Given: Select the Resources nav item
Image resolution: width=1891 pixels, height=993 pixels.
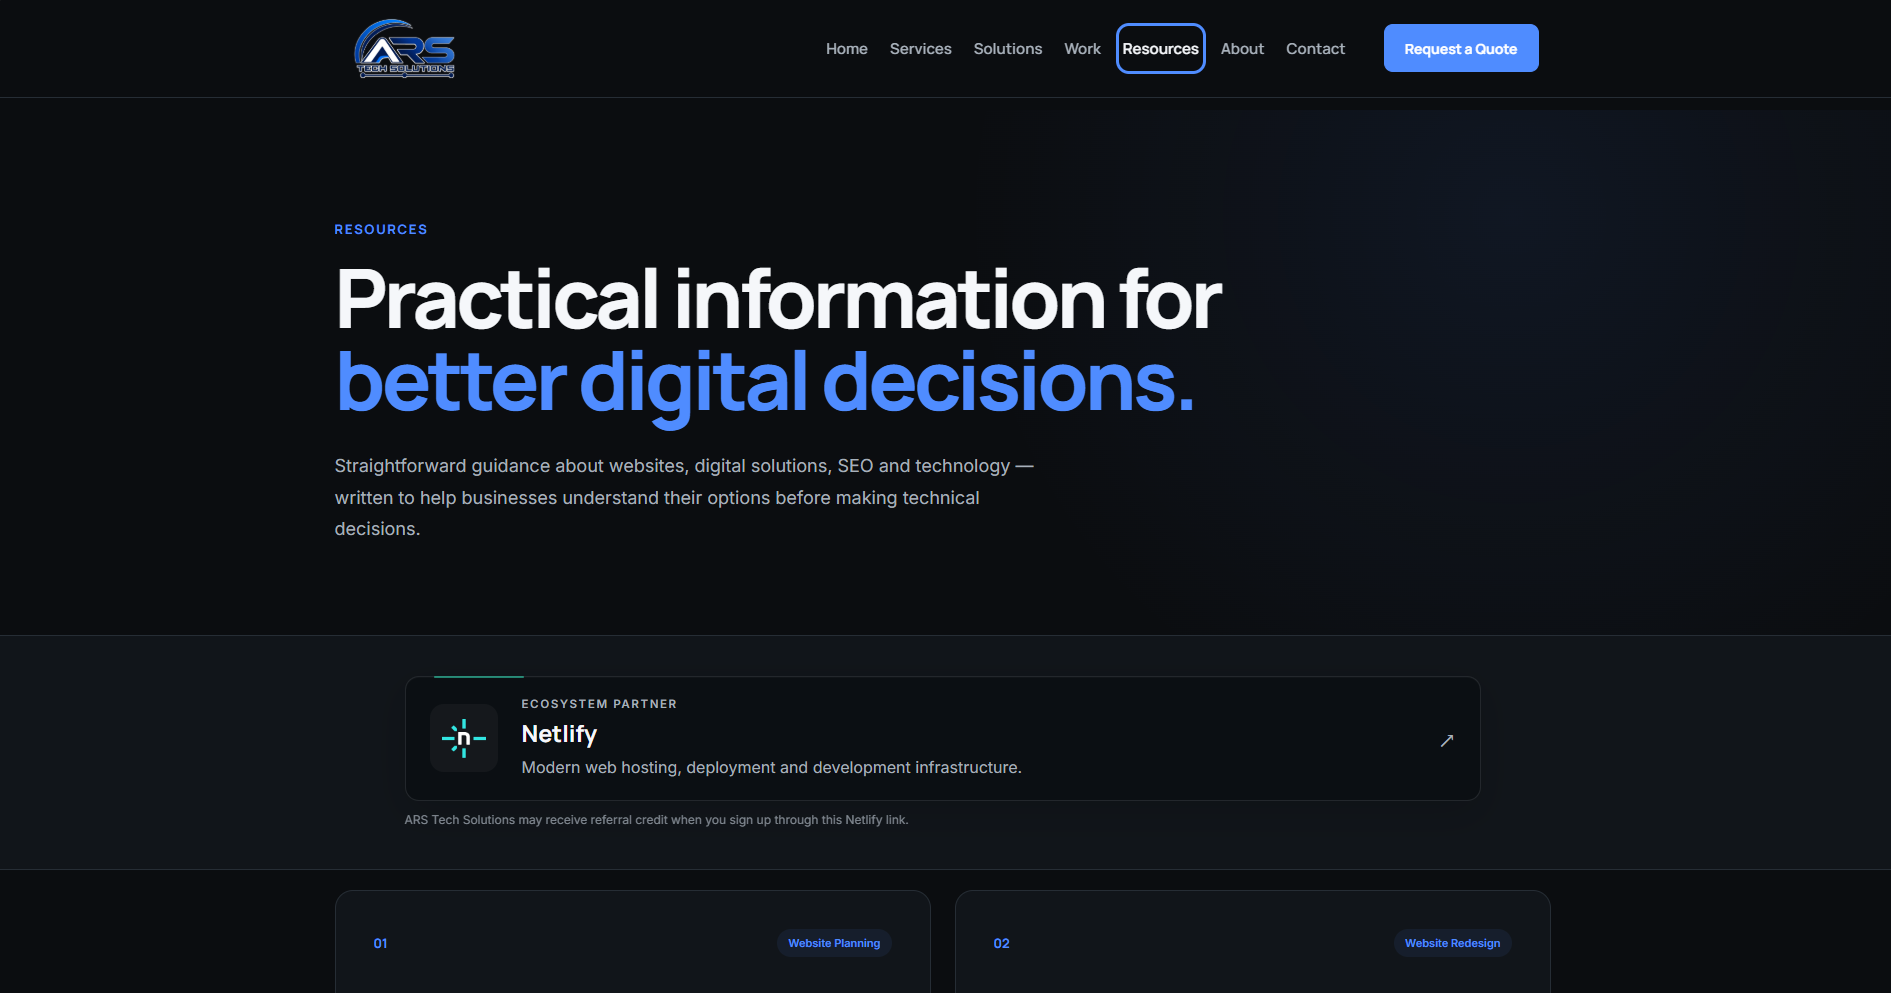Looking at the screenshot, I should point(1160,49).
